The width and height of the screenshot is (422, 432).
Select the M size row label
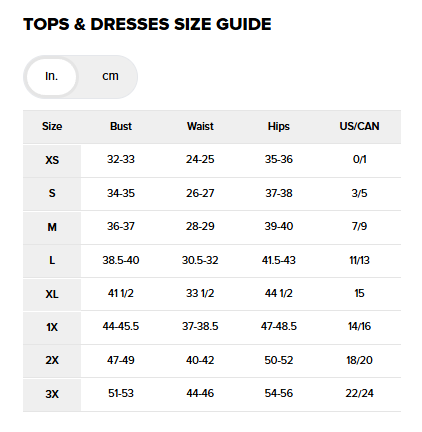[x=52, y=228]
